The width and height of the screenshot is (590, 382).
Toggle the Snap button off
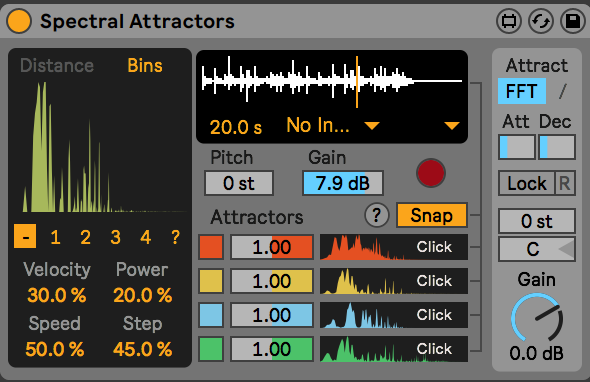coord(432,215)
